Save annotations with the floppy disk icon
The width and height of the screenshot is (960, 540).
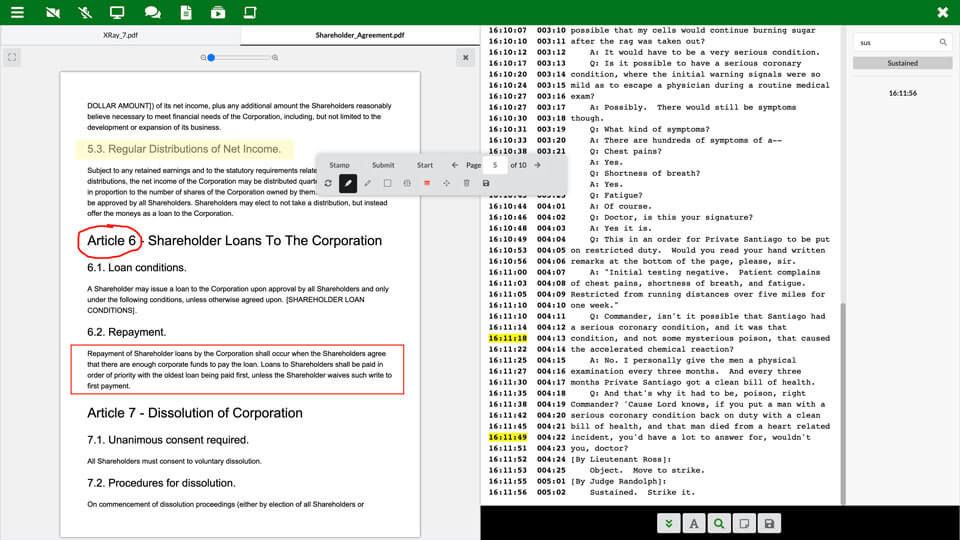[x=486, y=183]
